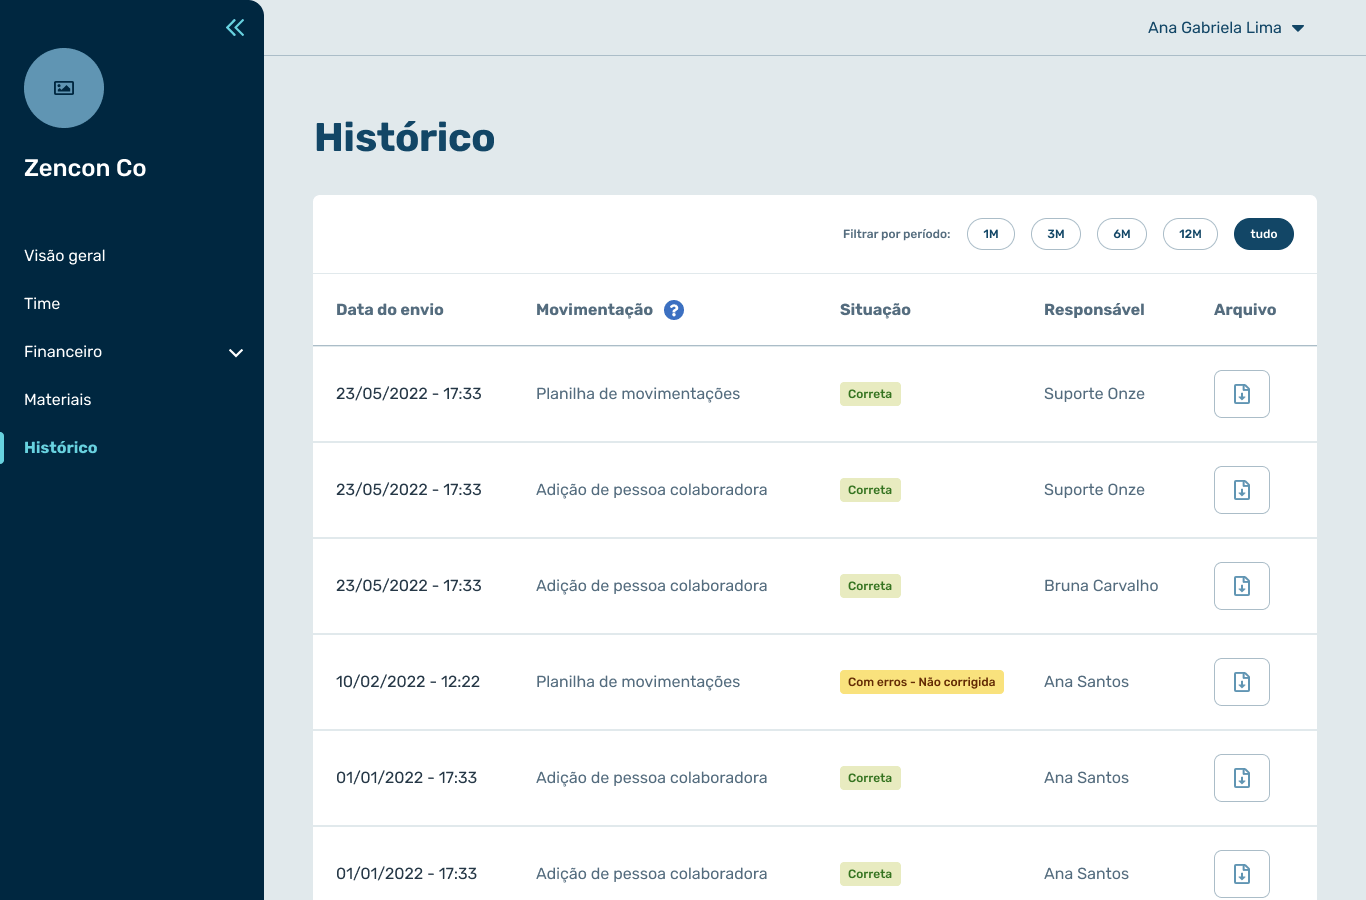This screenshot has height=900, width=1366.
Task: Navigate to the Time section
Action: point(41,303)
